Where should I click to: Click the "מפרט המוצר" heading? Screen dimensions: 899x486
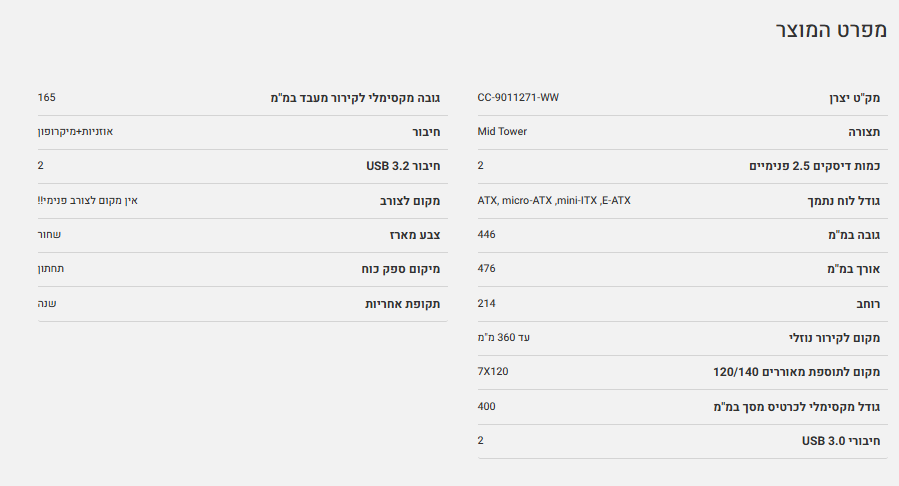point(832,30)
